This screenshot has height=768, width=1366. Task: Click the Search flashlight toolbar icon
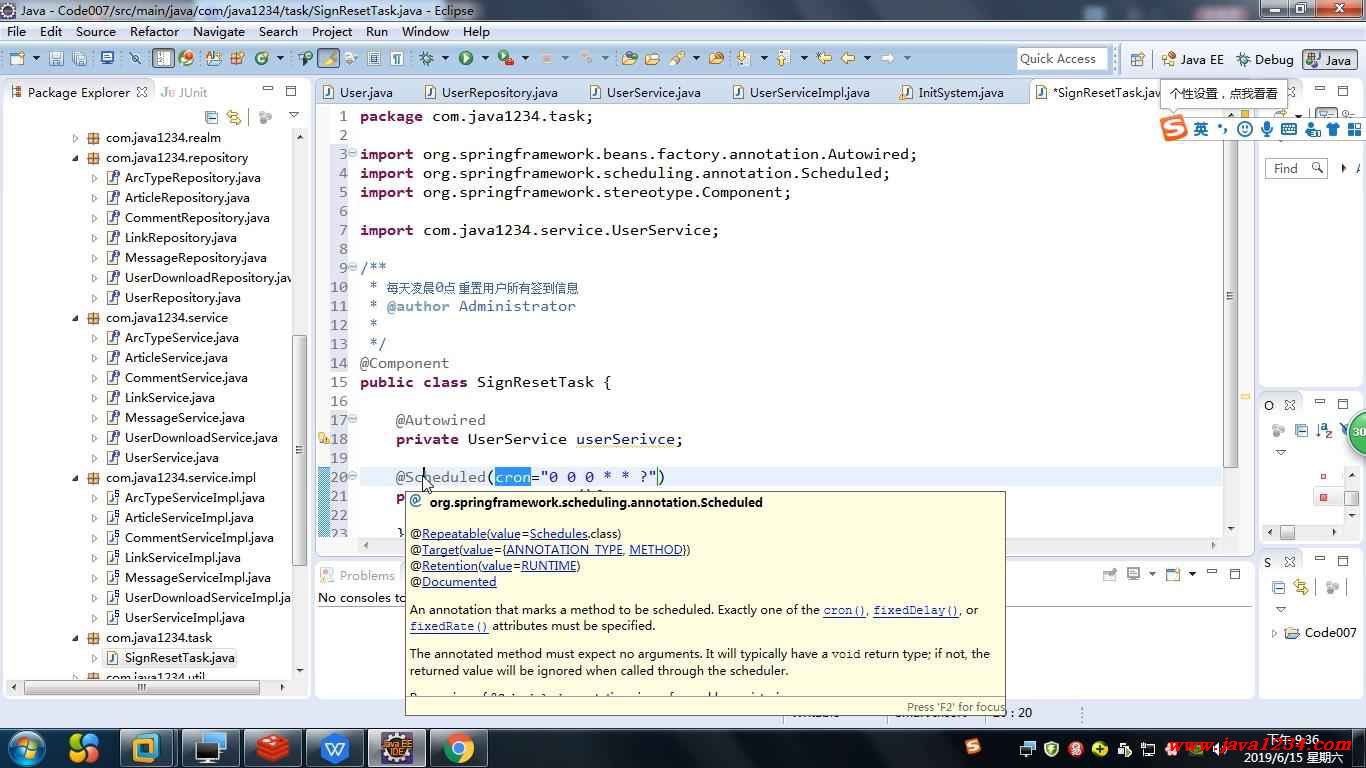[677, 58]
